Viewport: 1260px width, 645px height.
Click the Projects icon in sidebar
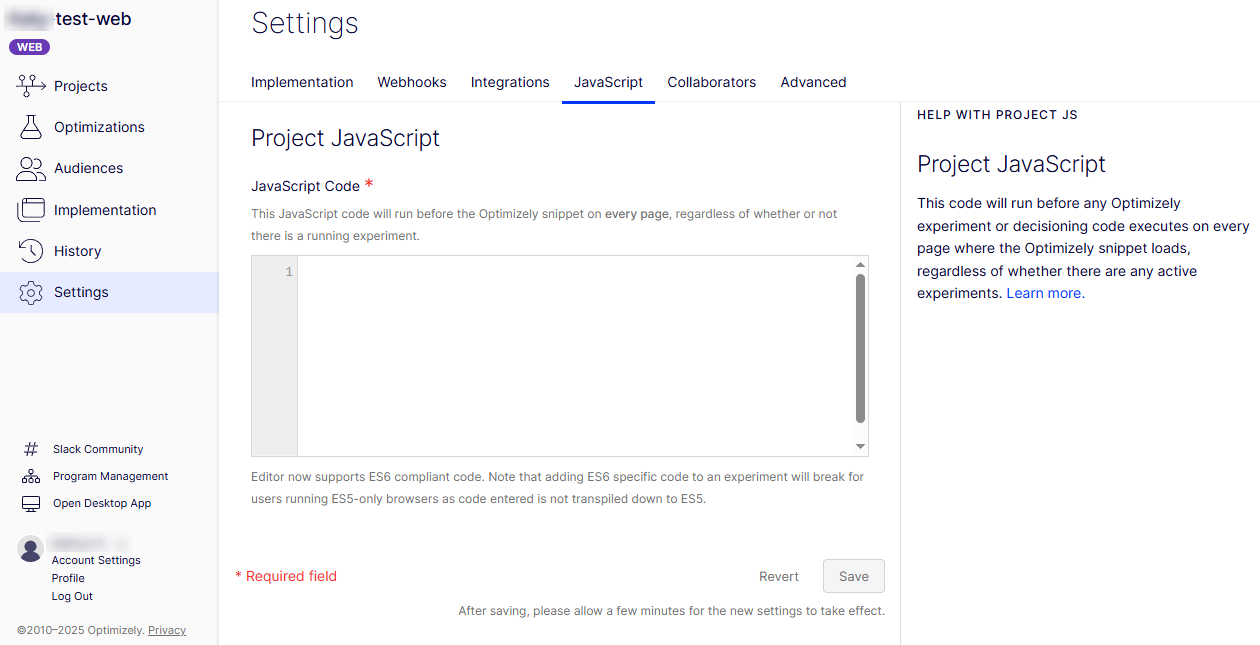32,86
